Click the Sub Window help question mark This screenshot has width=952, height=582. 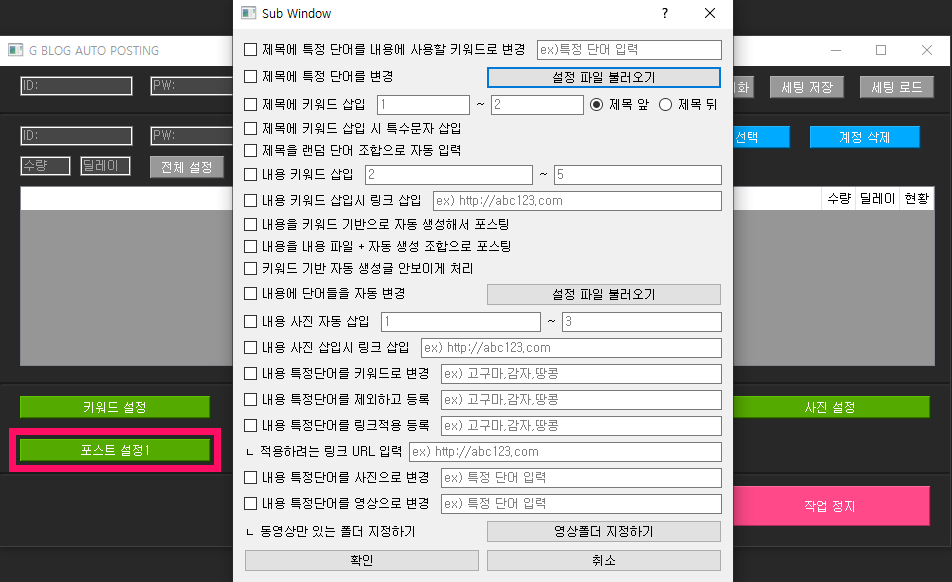point(665,14)
